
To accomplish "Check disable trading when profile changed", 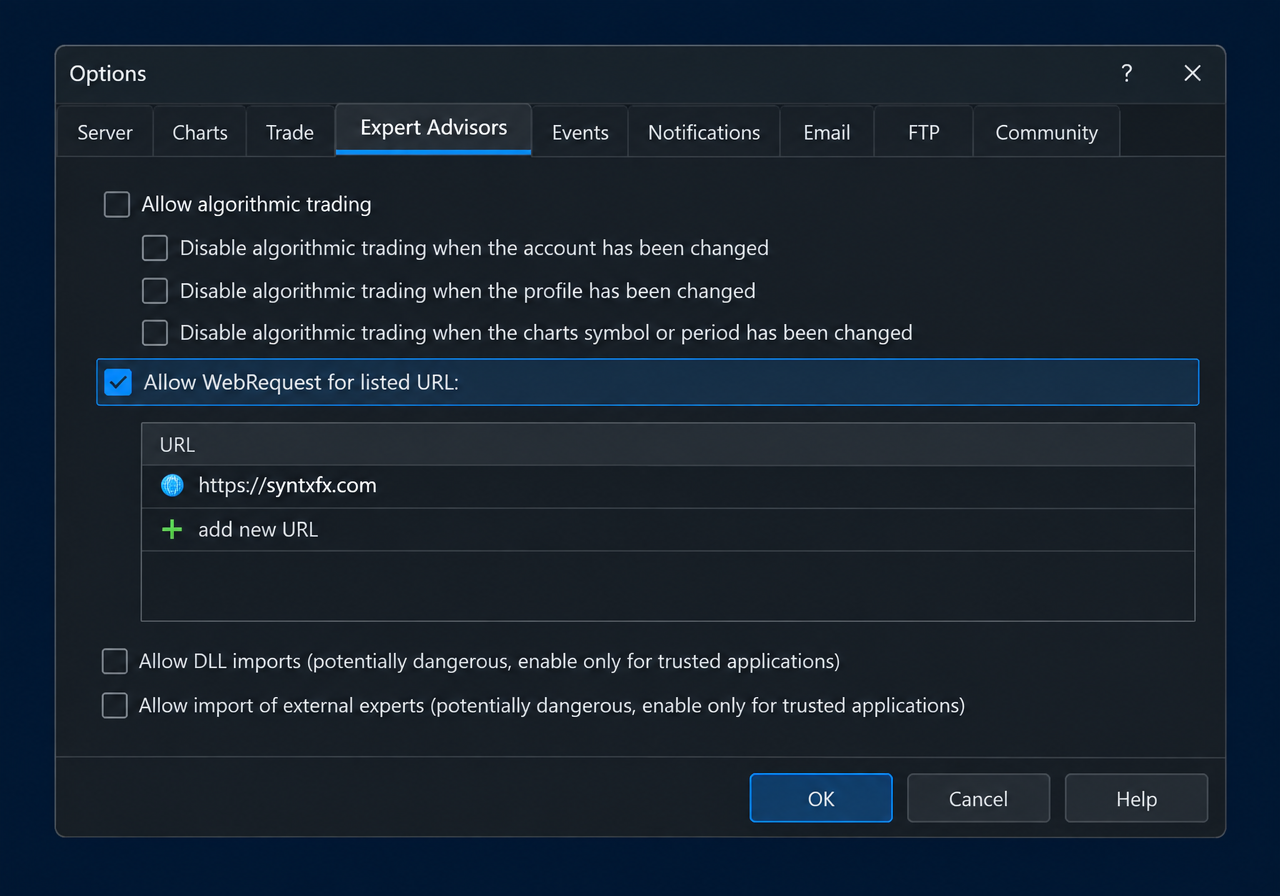I will [x=155, y=291].
